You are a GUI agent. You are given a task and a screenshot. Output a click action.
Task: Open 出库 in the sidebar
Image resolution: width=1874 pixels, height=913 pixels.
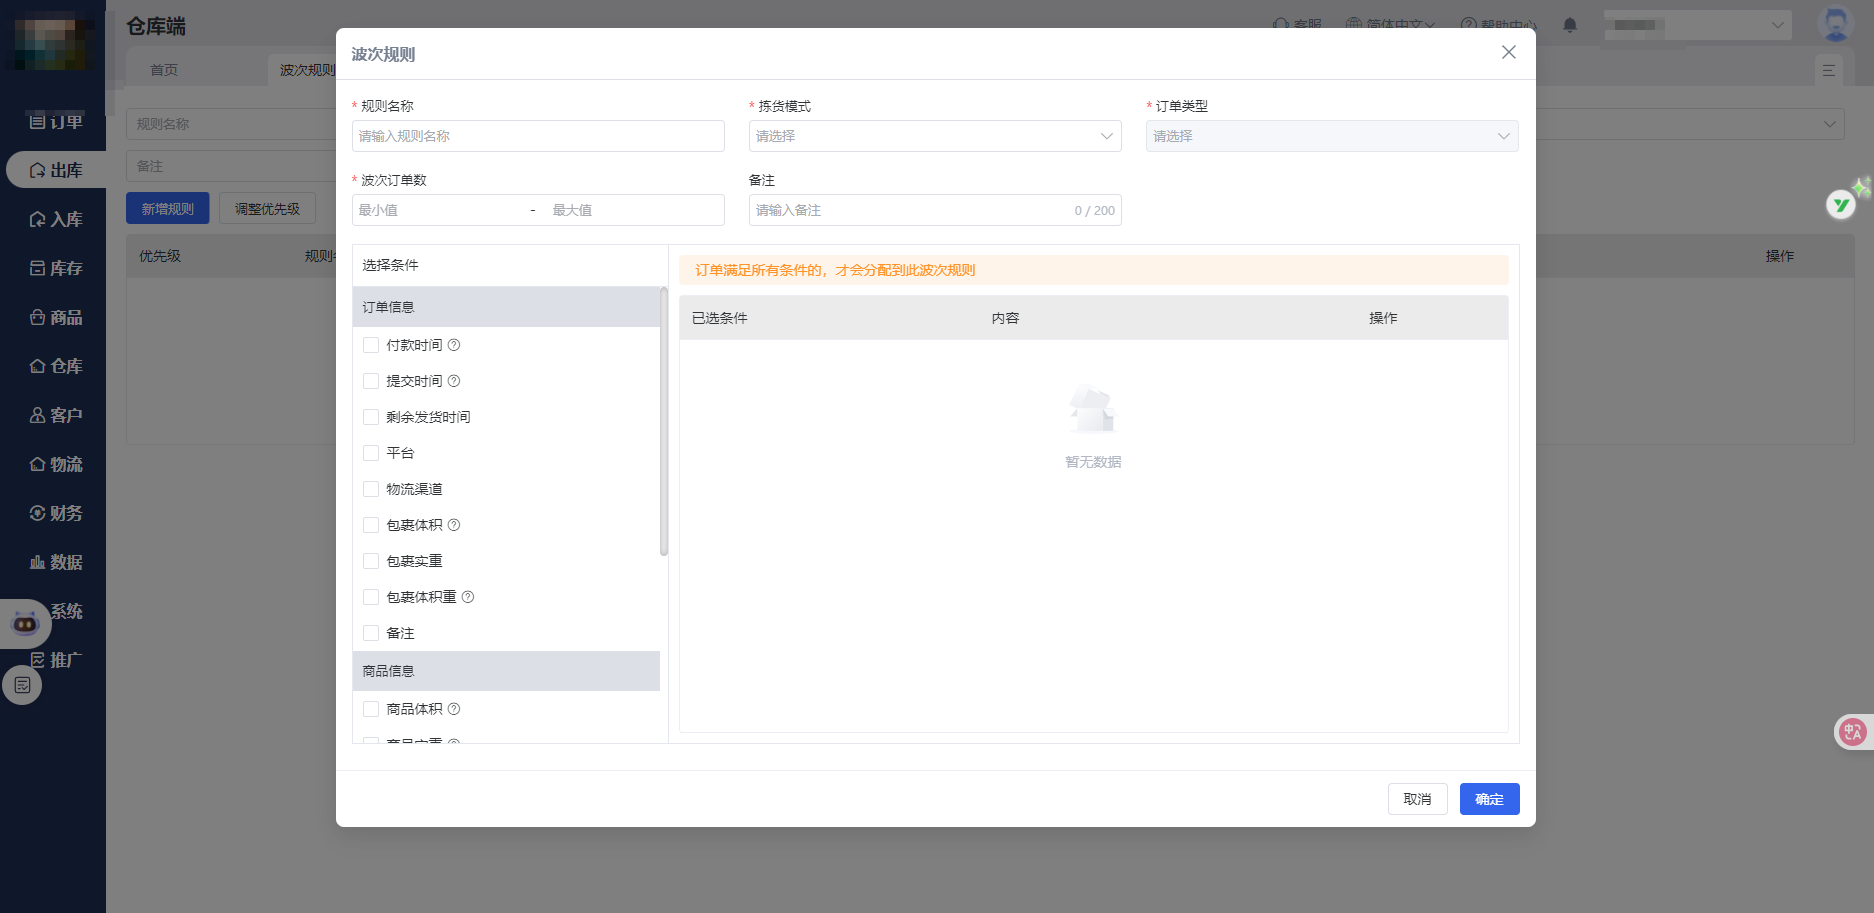[56, 170]
